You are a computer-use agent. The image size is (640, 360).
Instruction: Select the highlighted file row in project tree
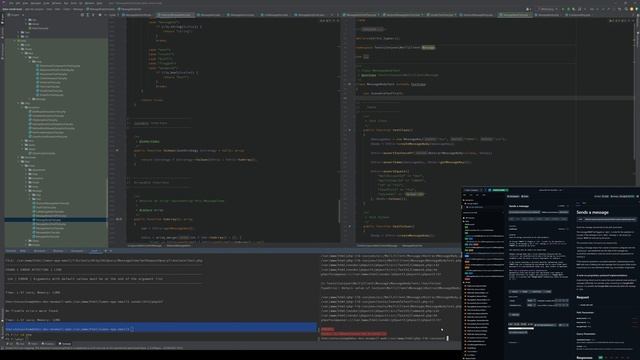coord(56,220)
